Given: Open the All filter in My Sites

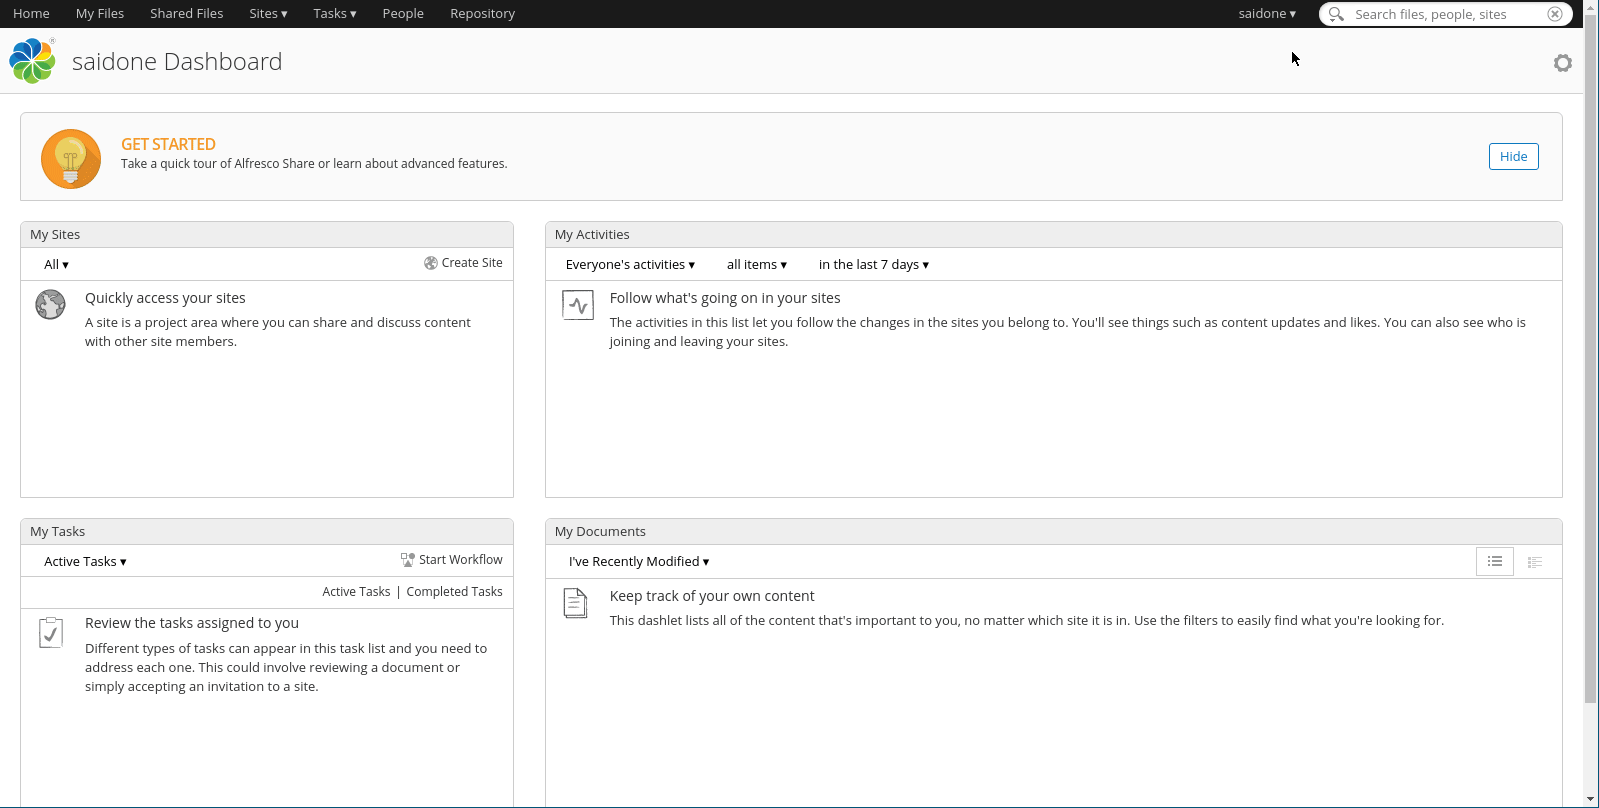Looking at the screenshot, I should [x=56, y=265].
